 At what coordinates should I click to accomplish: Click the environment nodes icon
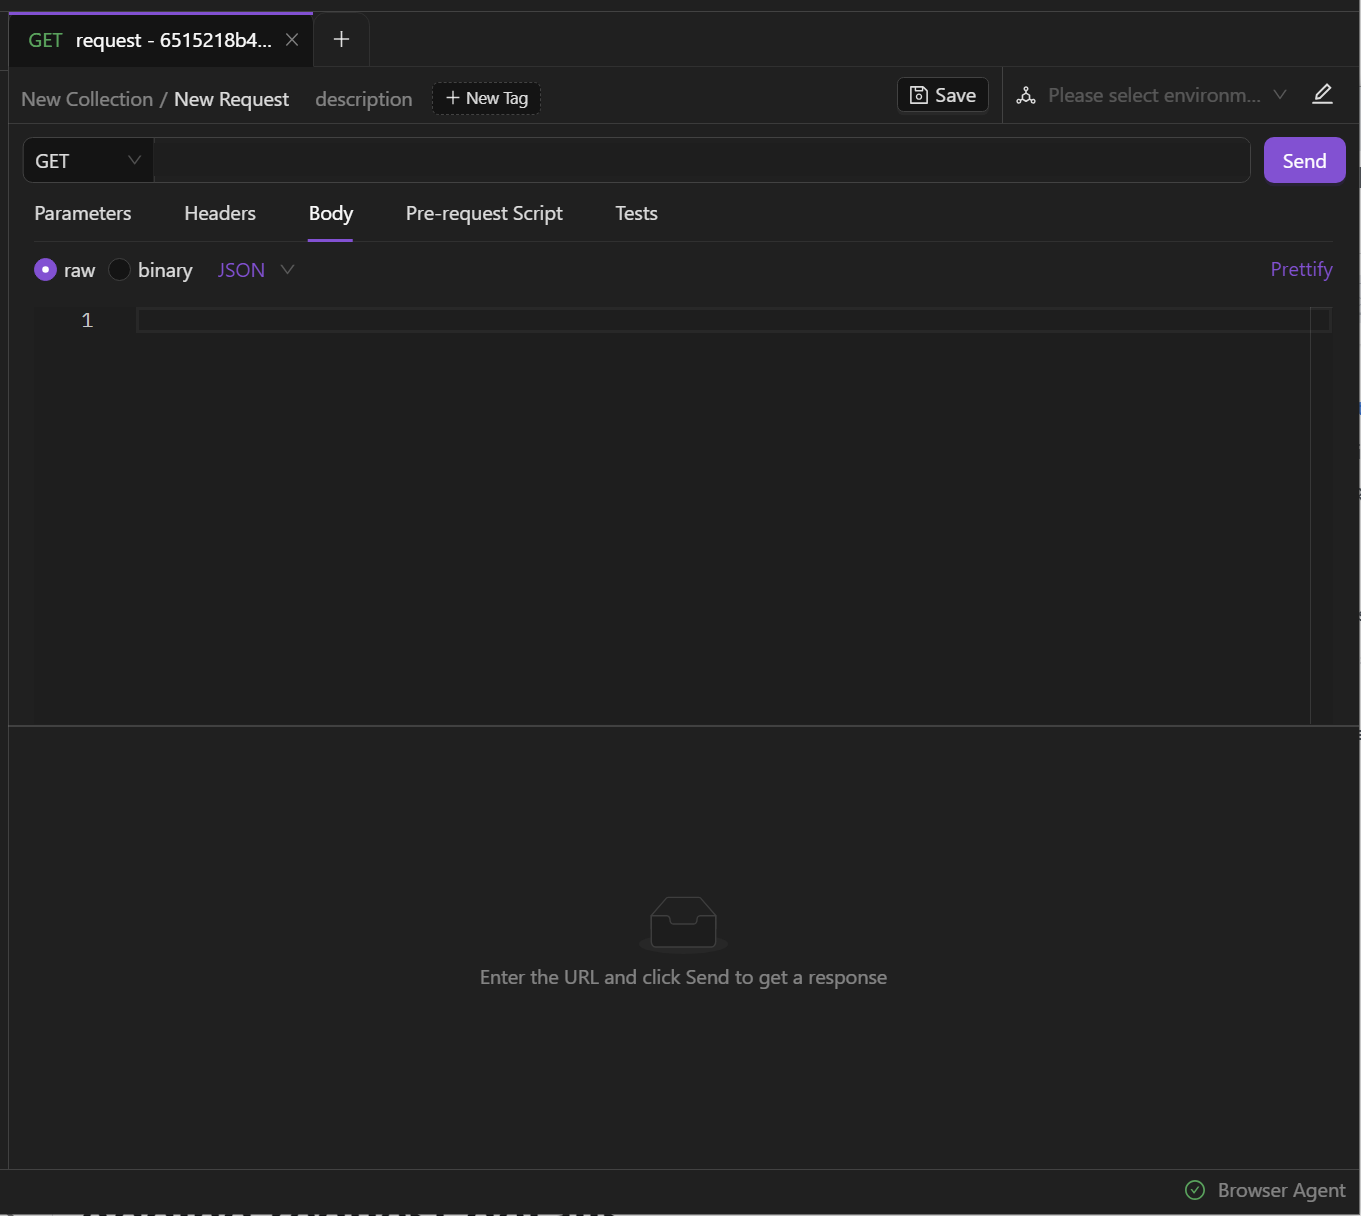pyautogui.click(x=1026, y=96)
